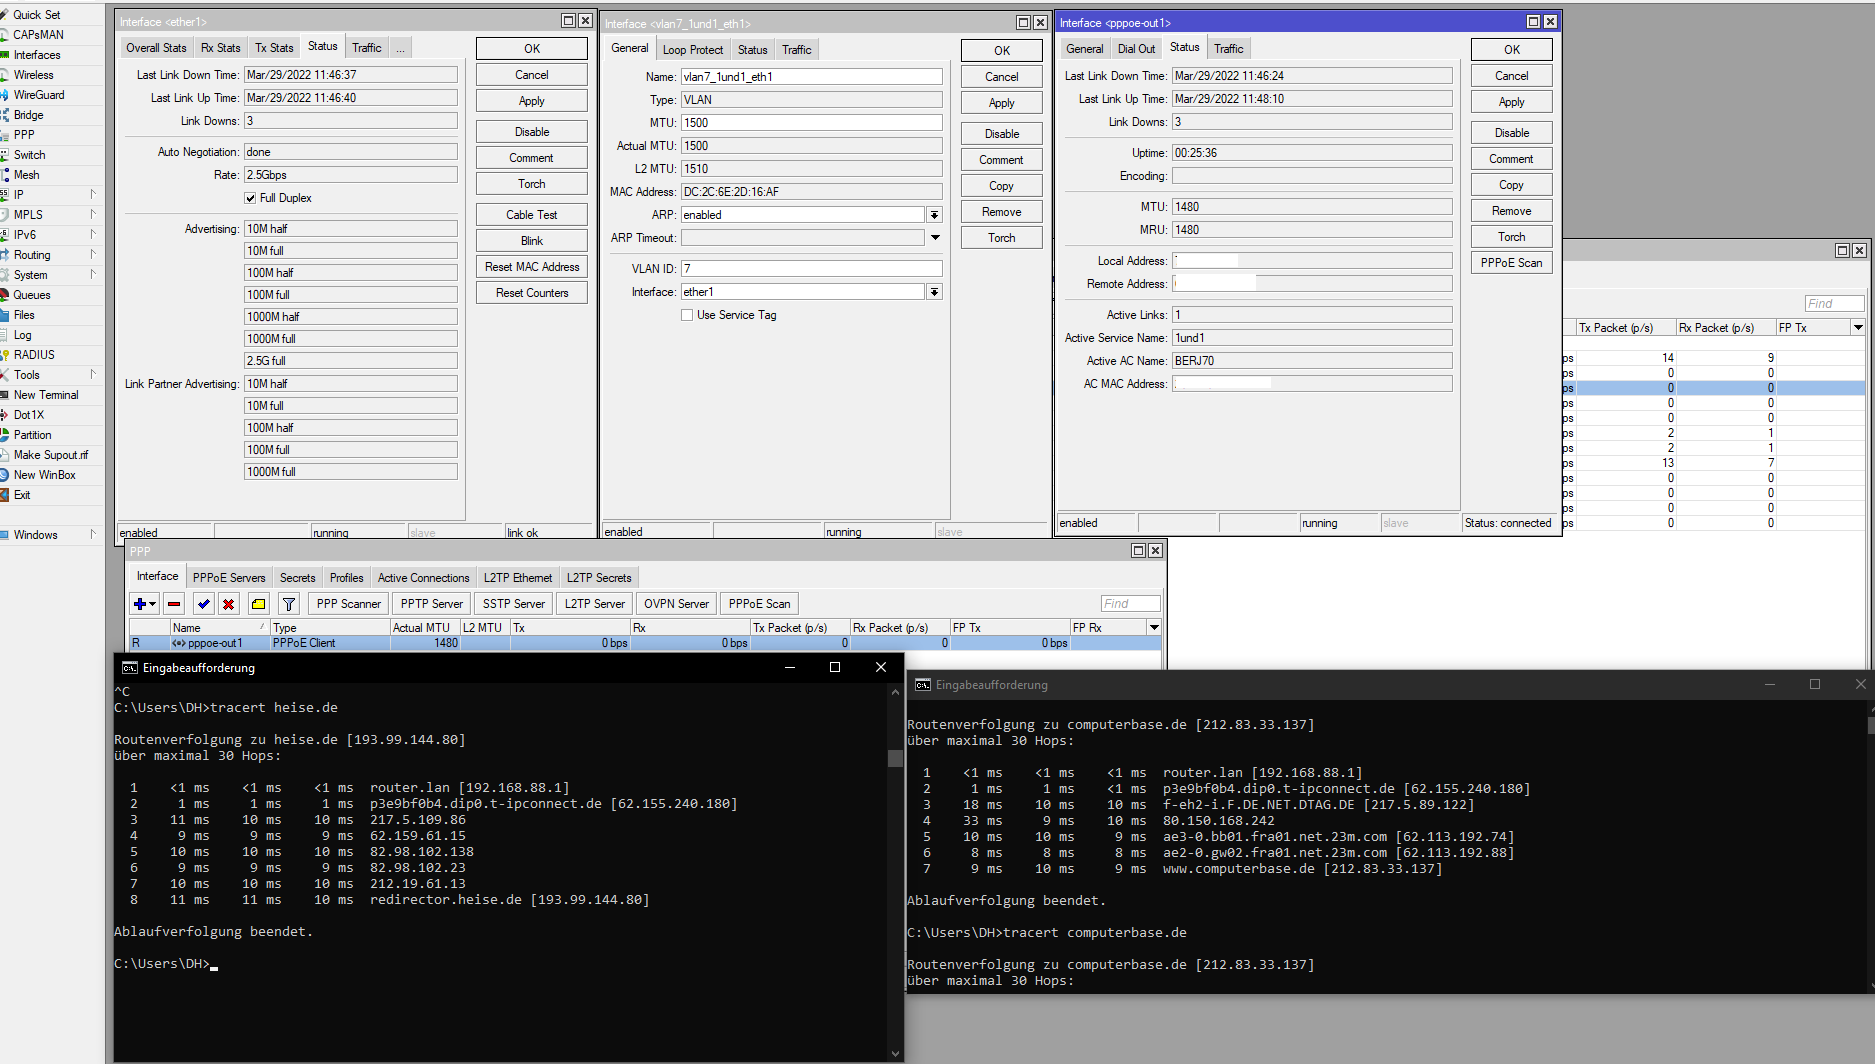The height and width of the screenshot is (1064, 1875).
Task: Click Cable Test in the ether1 window
Action: tap(532, 215)
